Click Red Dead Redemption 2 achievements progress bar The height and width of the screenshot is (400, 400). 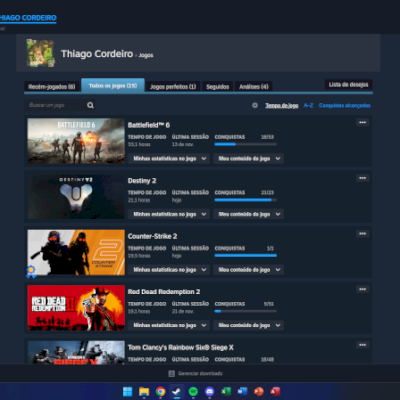[x=246, y=311]
